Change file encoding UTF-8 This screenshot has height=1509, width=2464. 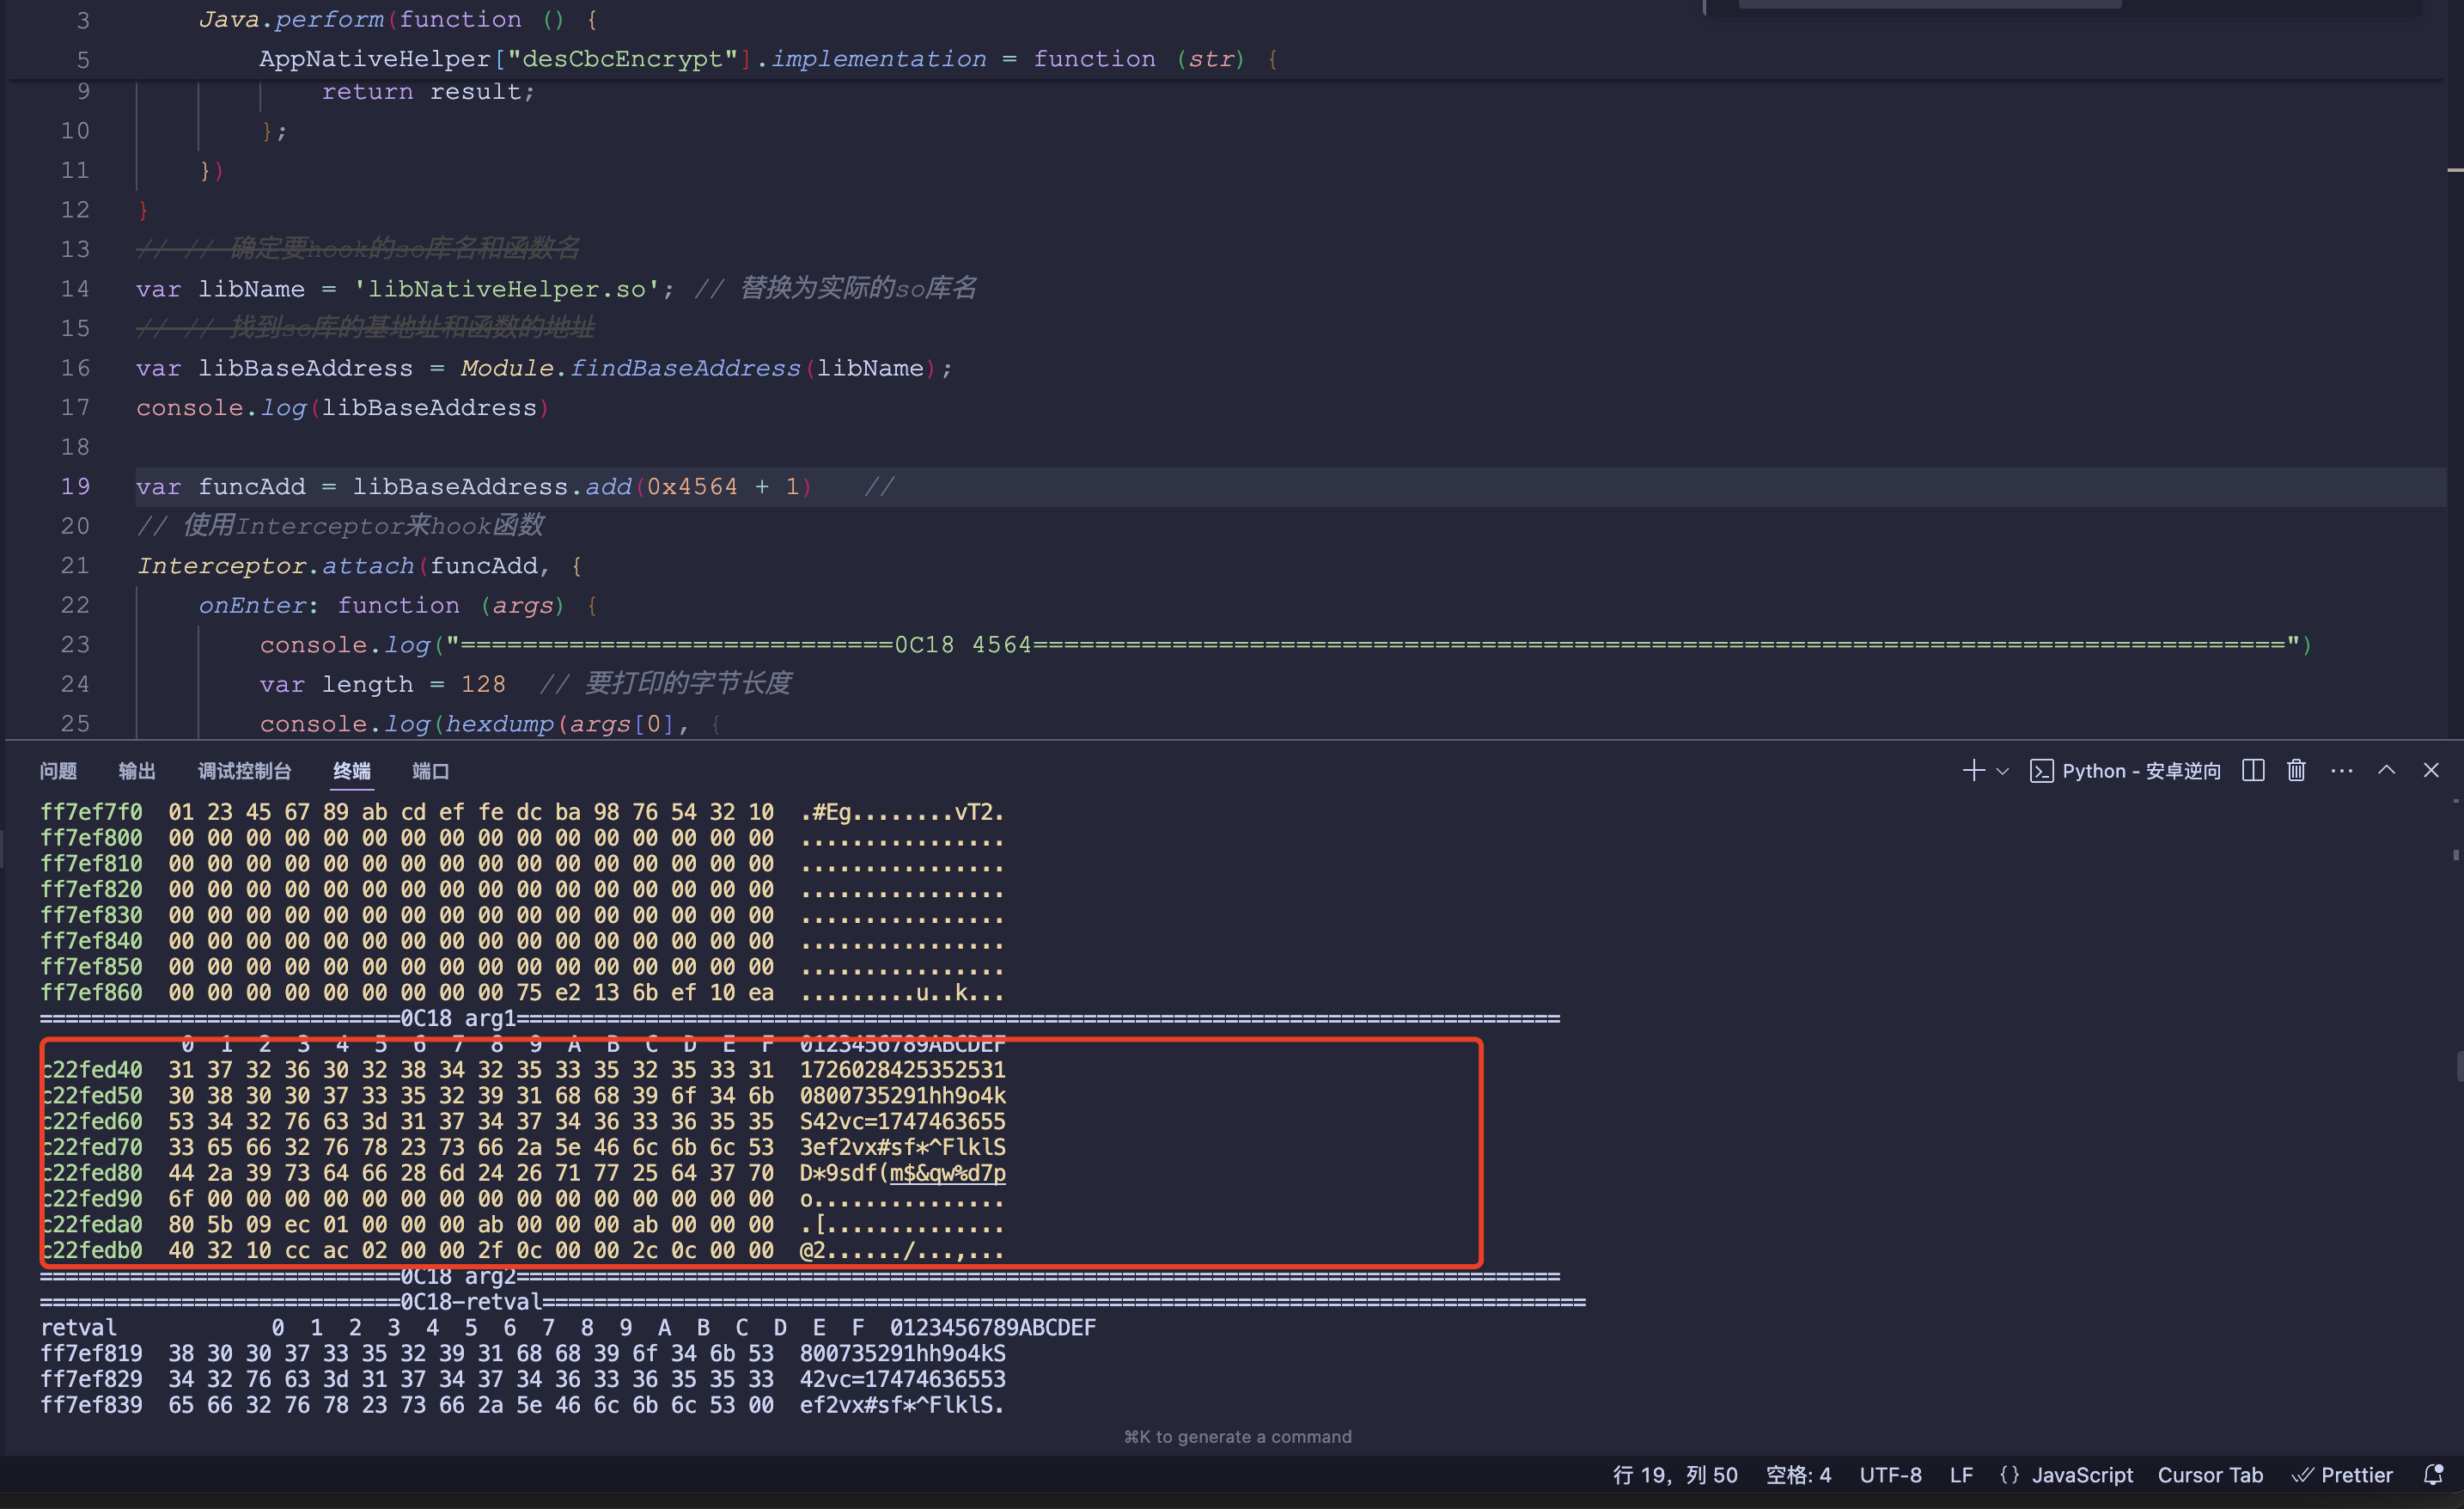point(1890,1475)
